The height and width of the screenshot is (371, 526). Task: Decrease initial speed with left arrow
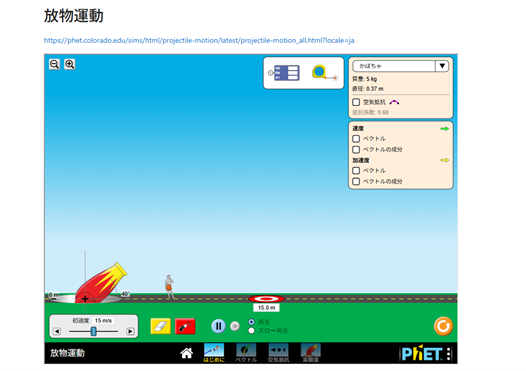click(57, 331)
